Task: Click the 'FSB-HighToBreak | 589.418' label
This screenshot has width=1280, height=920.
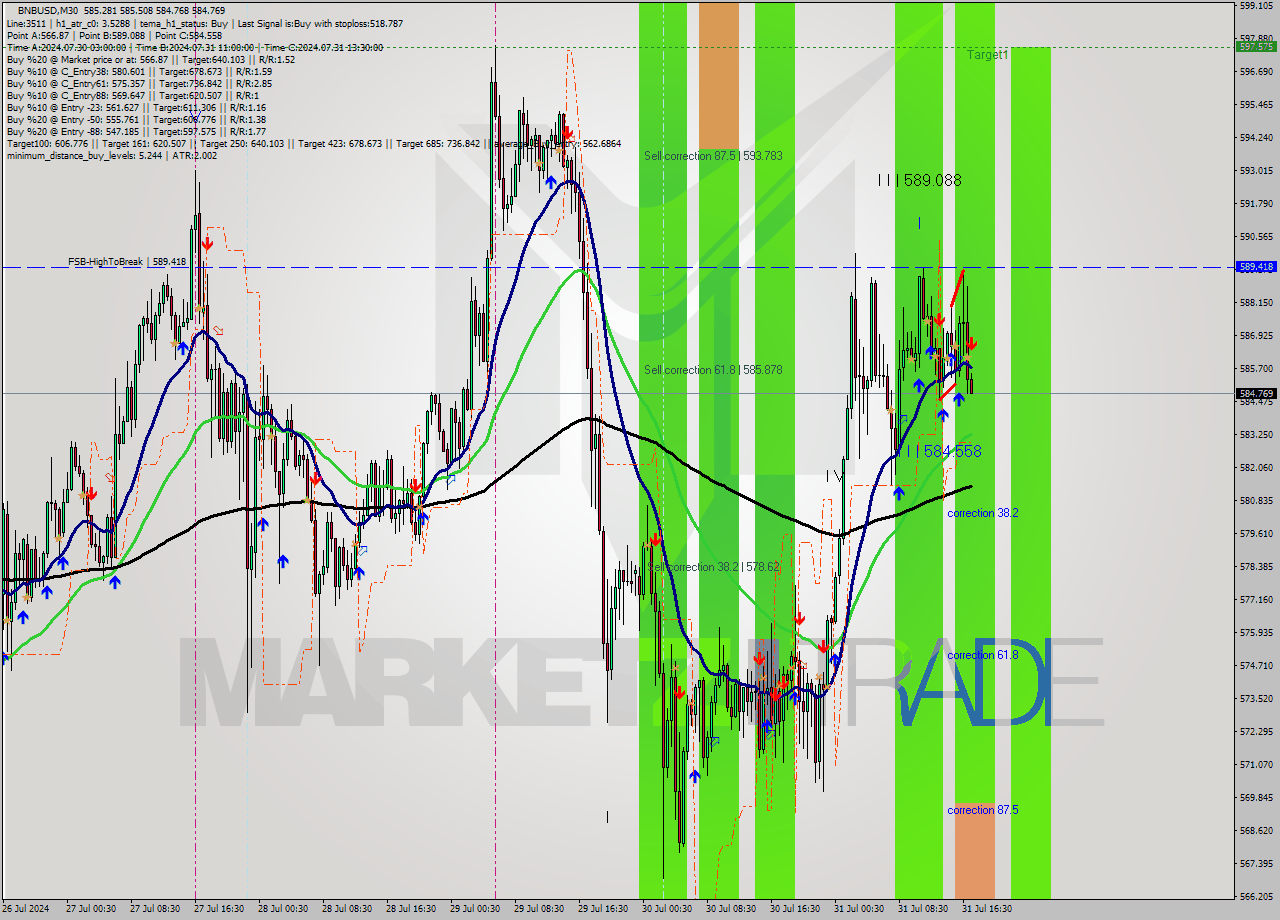Action: pos(127,262)
